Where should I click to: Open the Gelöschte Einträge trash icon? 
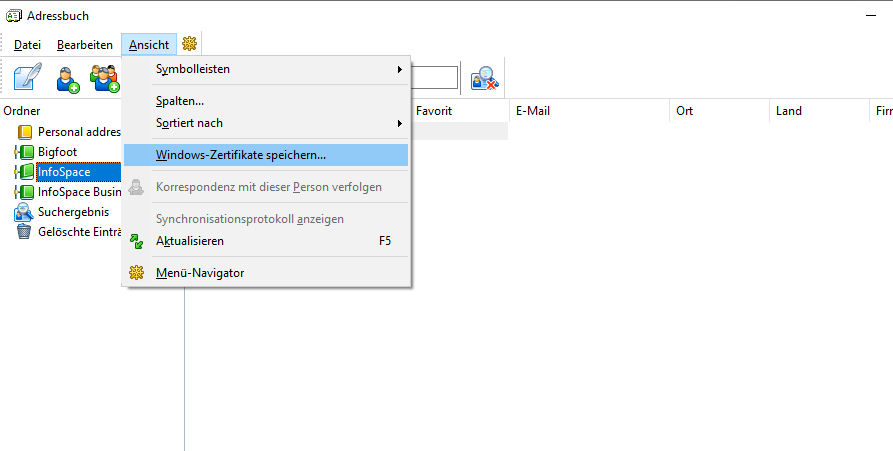point(24,231)
